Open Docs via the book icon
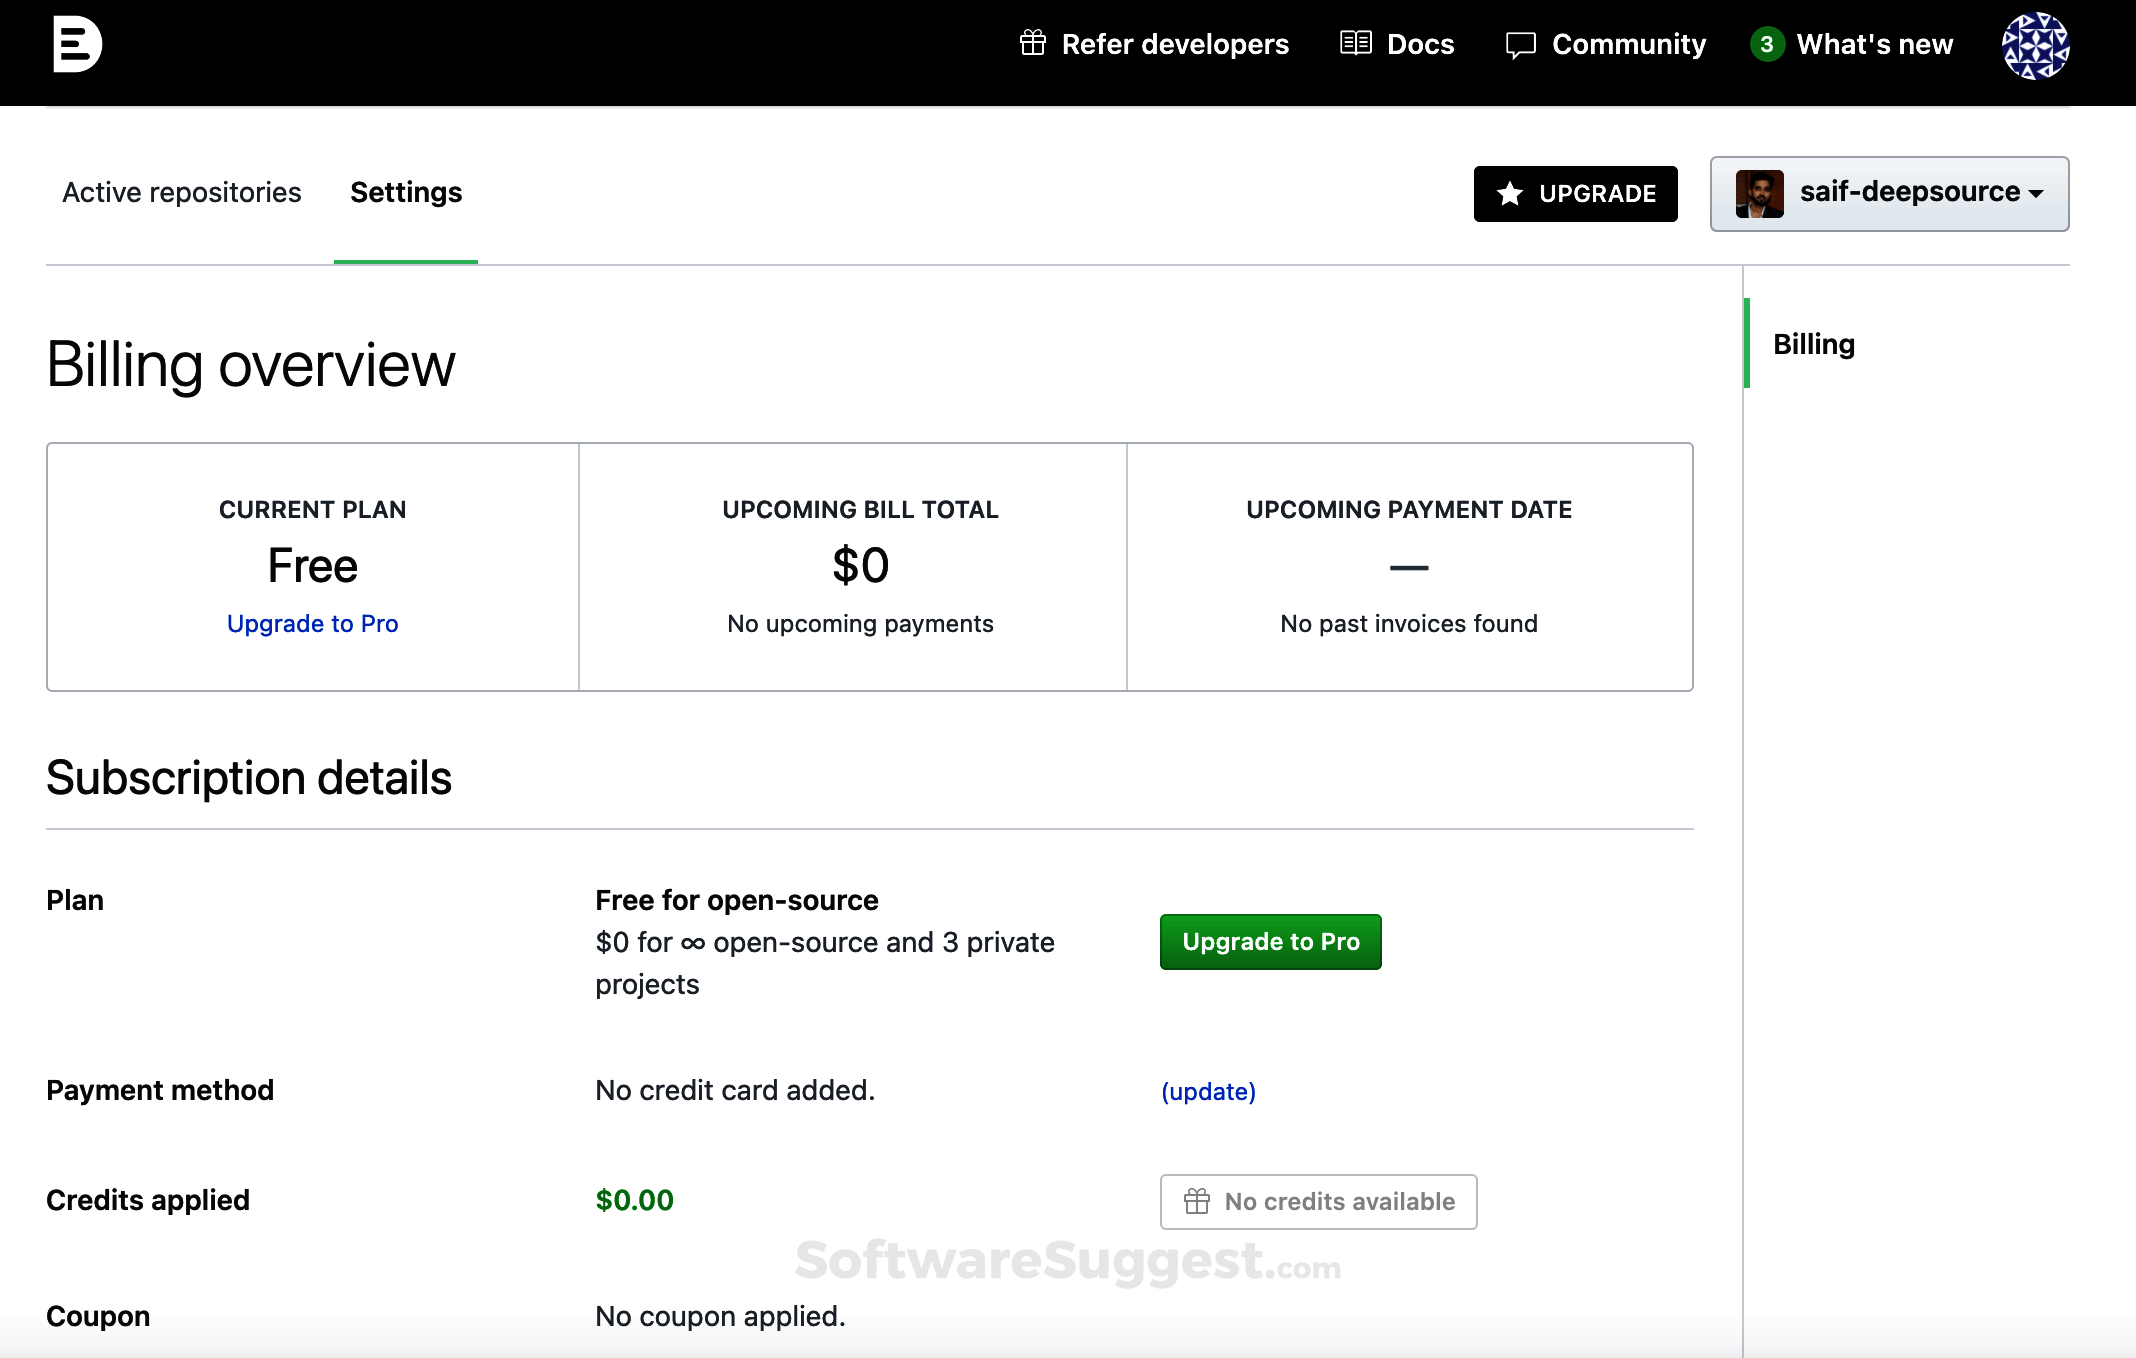 [x=1355, y=43]
